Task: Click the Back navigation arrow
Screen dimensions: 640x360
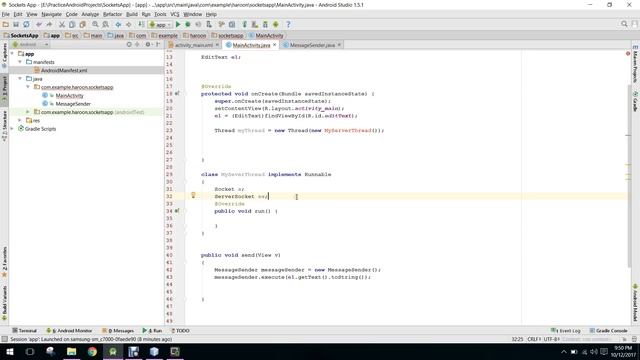Action: 118,24
